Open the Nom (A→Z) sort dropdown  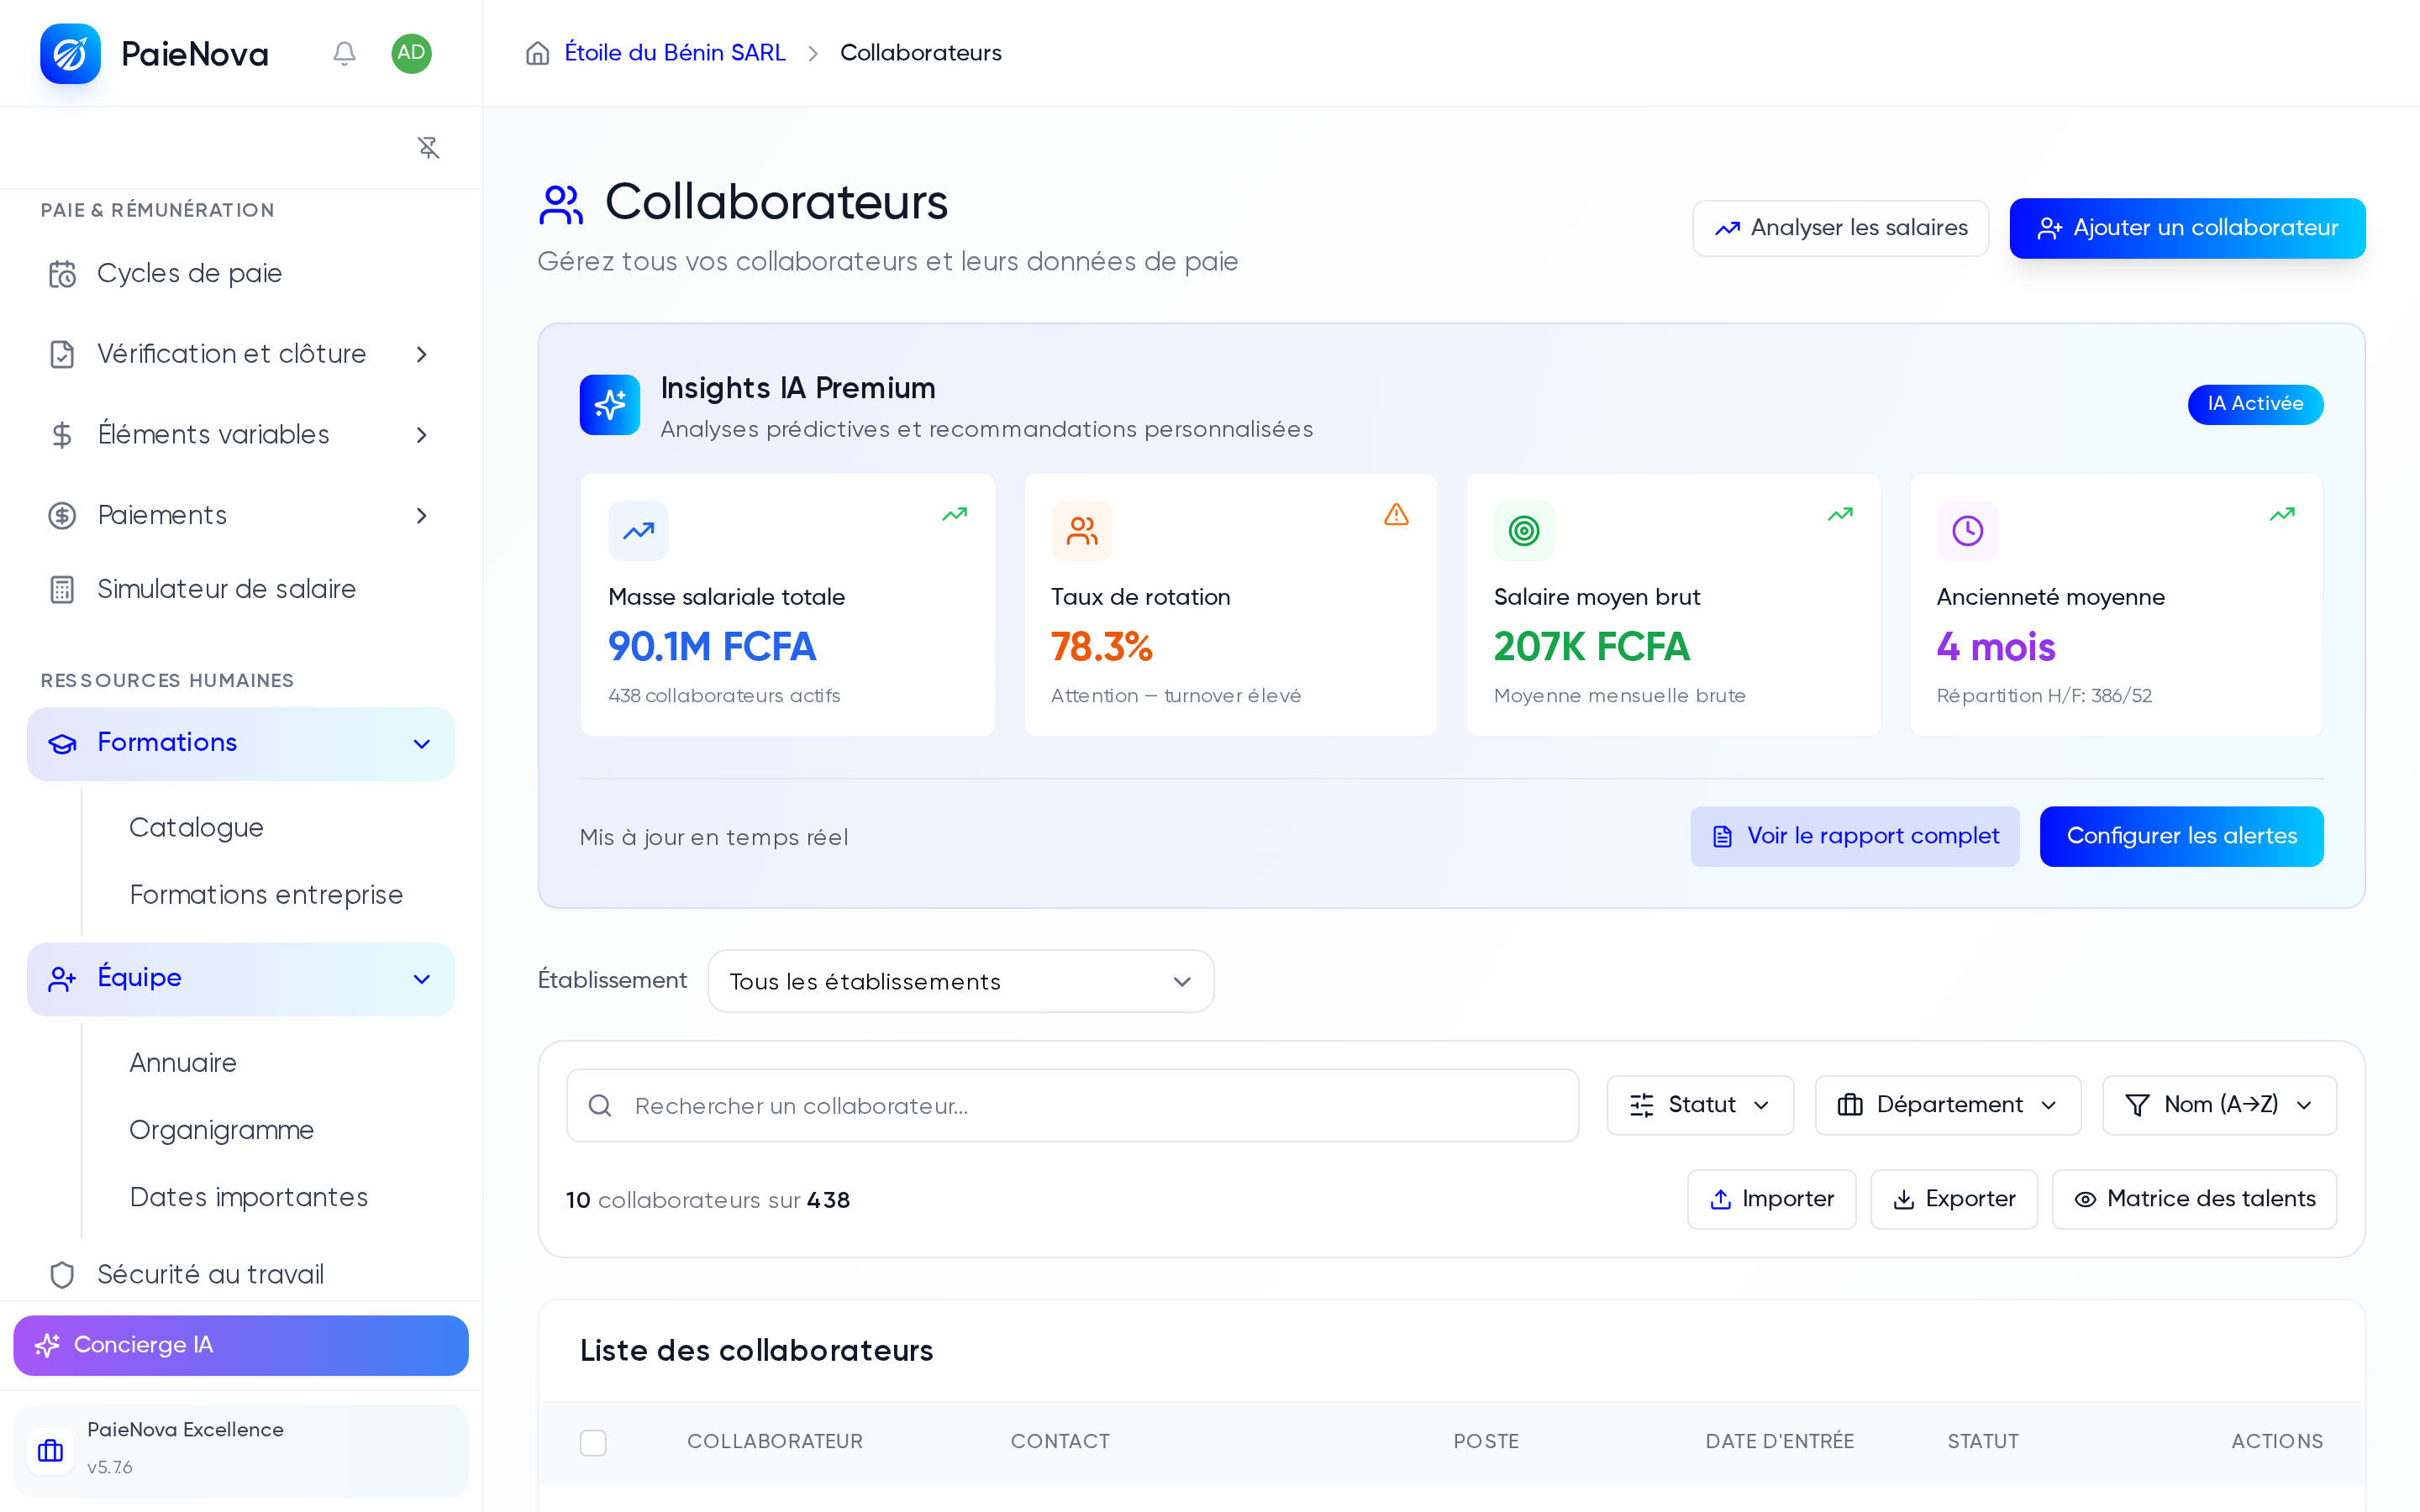click(2219, 1105)
